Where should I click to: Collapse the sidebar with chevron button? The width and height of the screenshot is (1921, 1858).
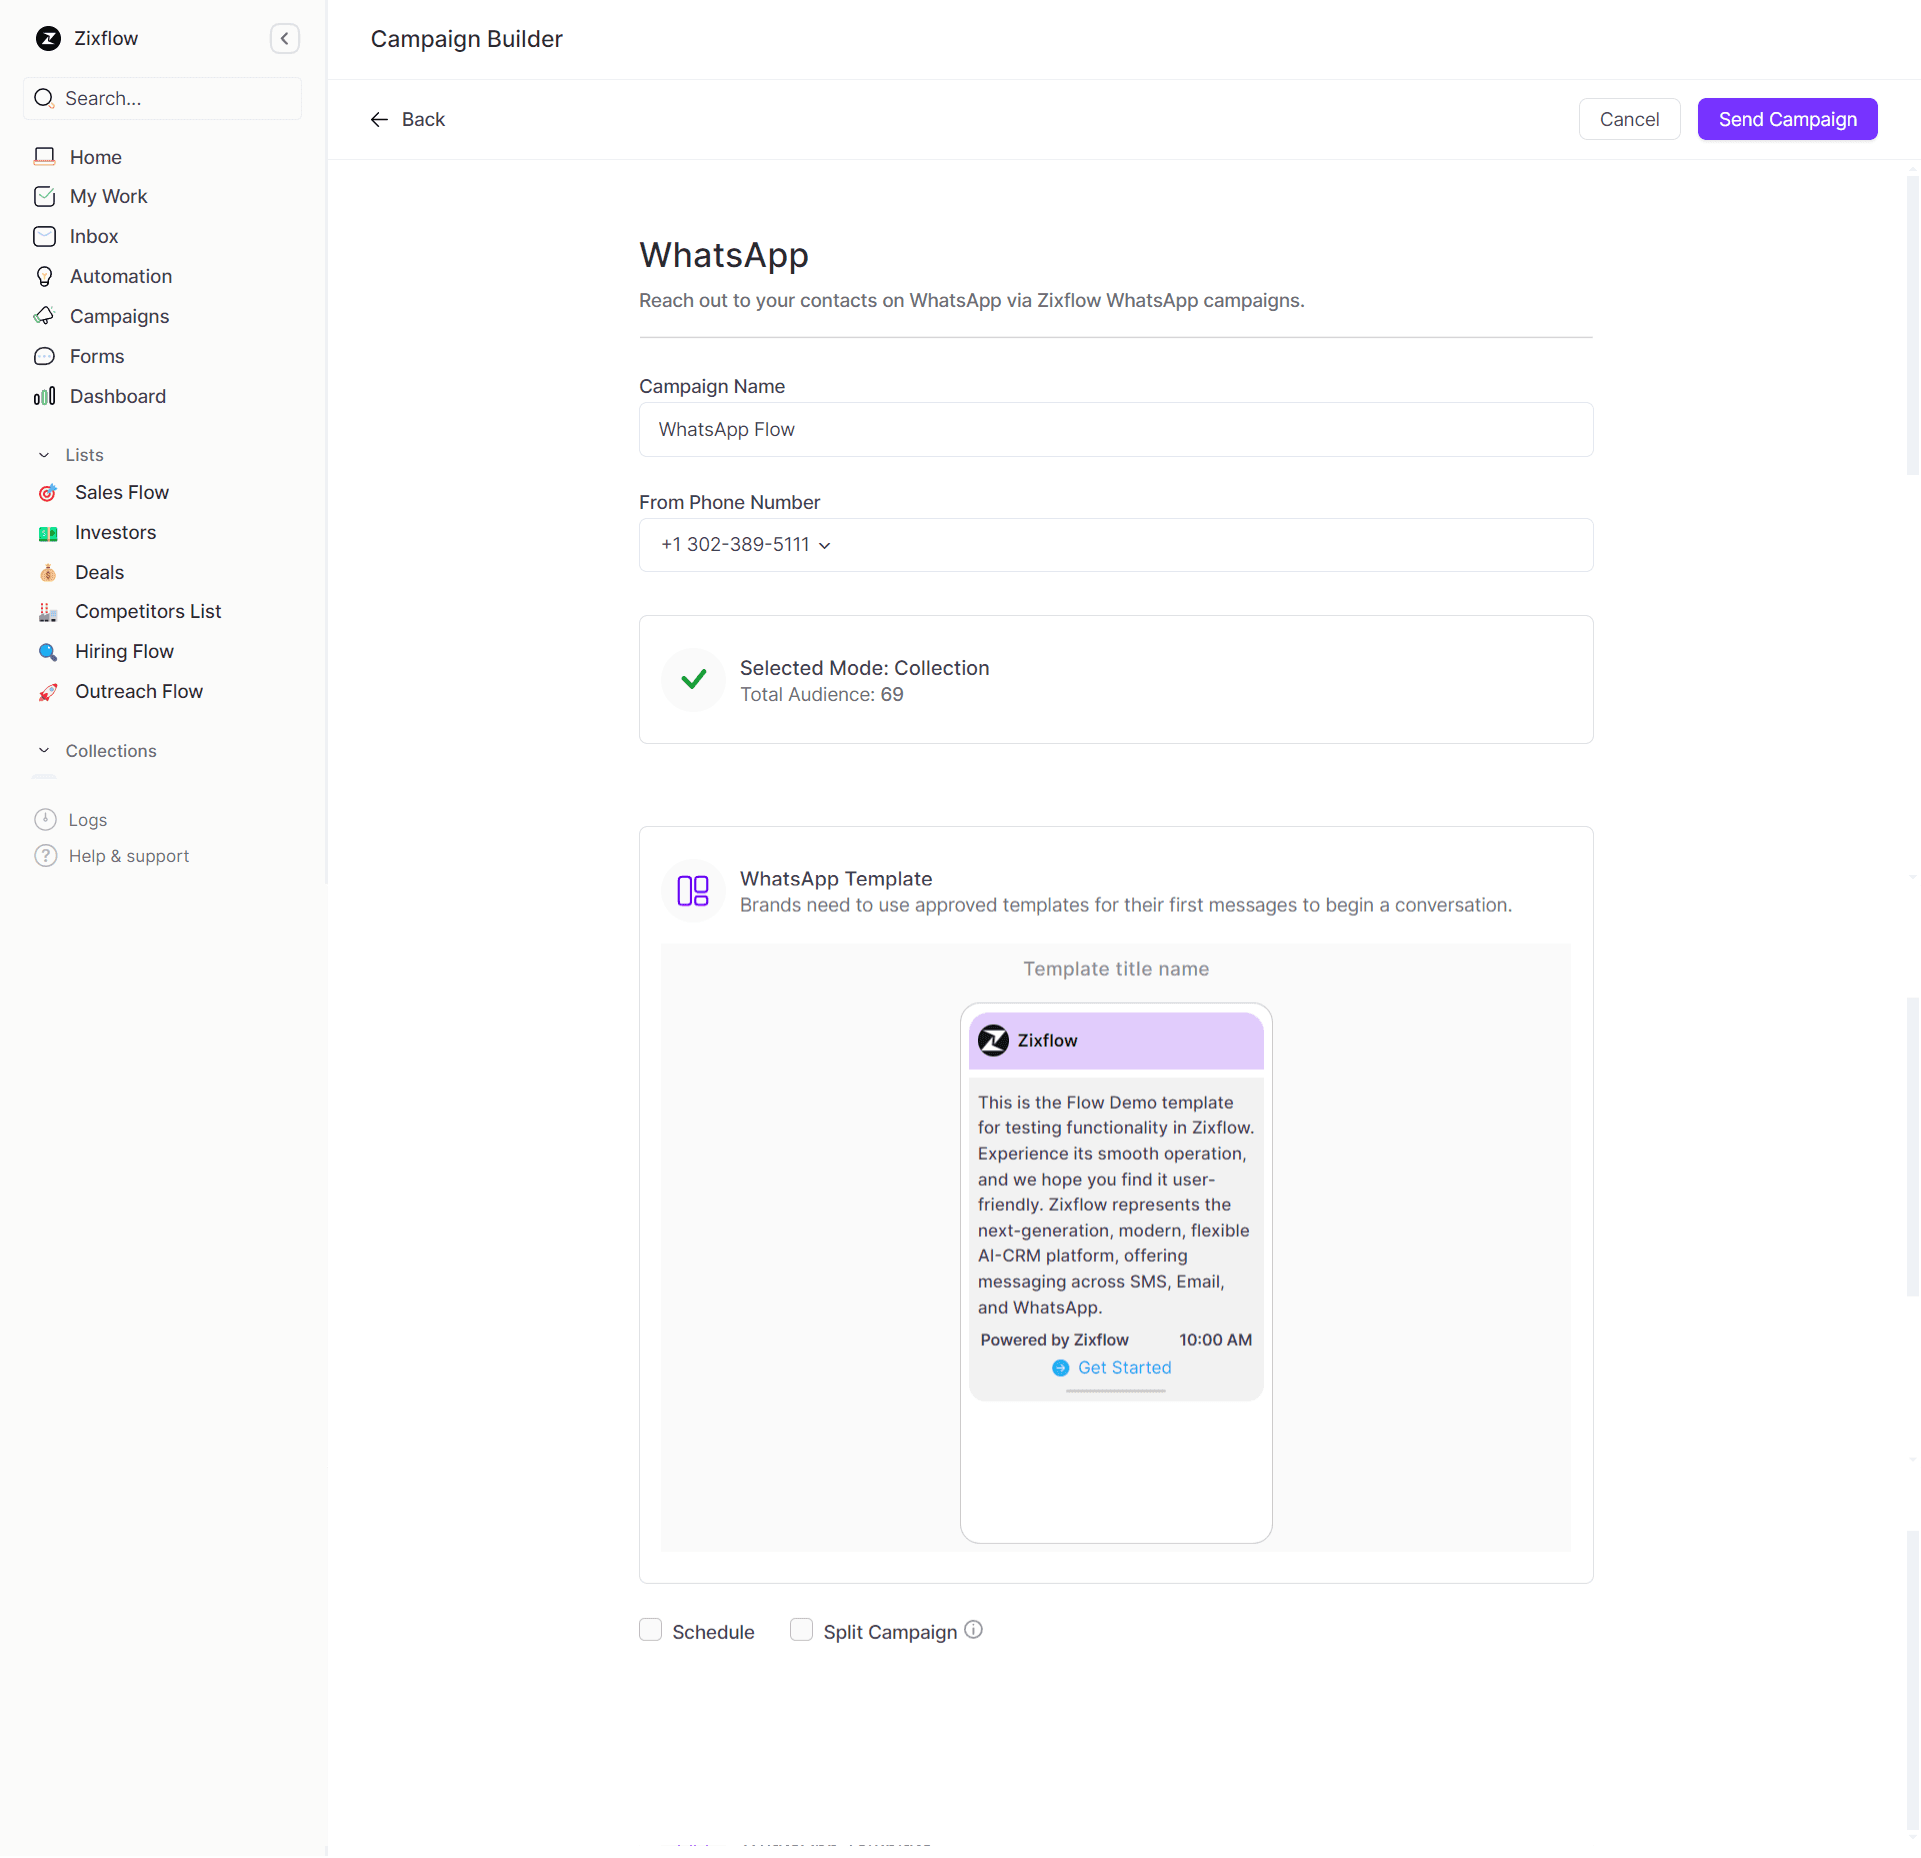285,39
